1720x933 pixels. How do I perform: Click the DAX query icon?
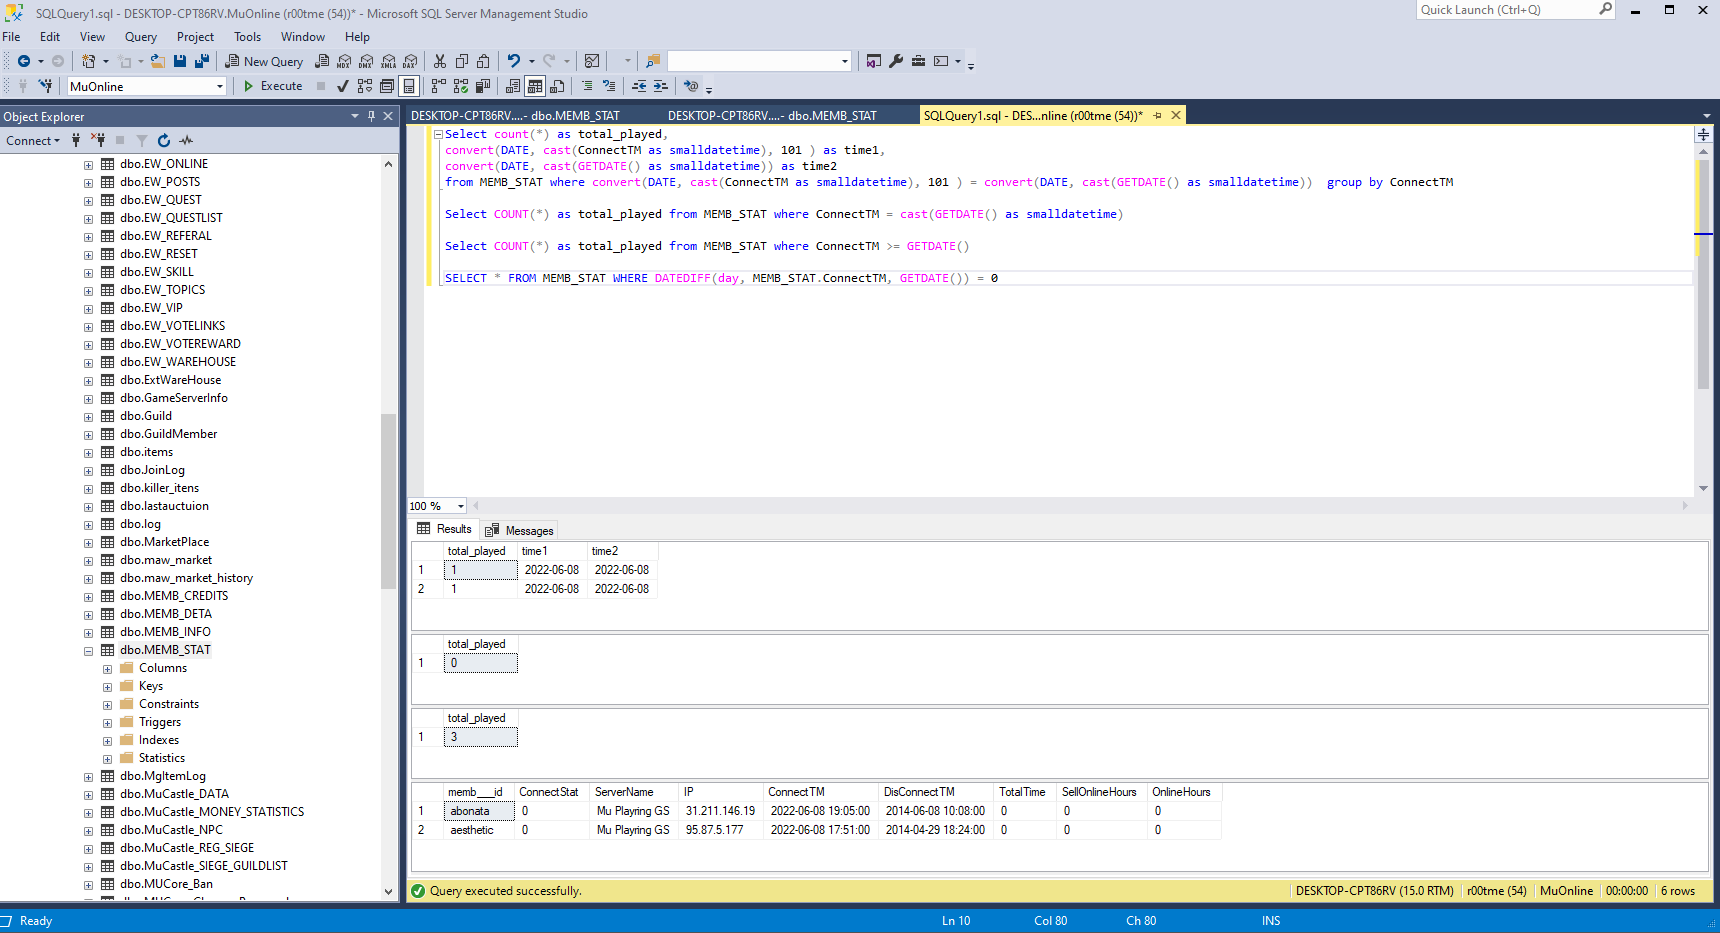pos(410,61)
